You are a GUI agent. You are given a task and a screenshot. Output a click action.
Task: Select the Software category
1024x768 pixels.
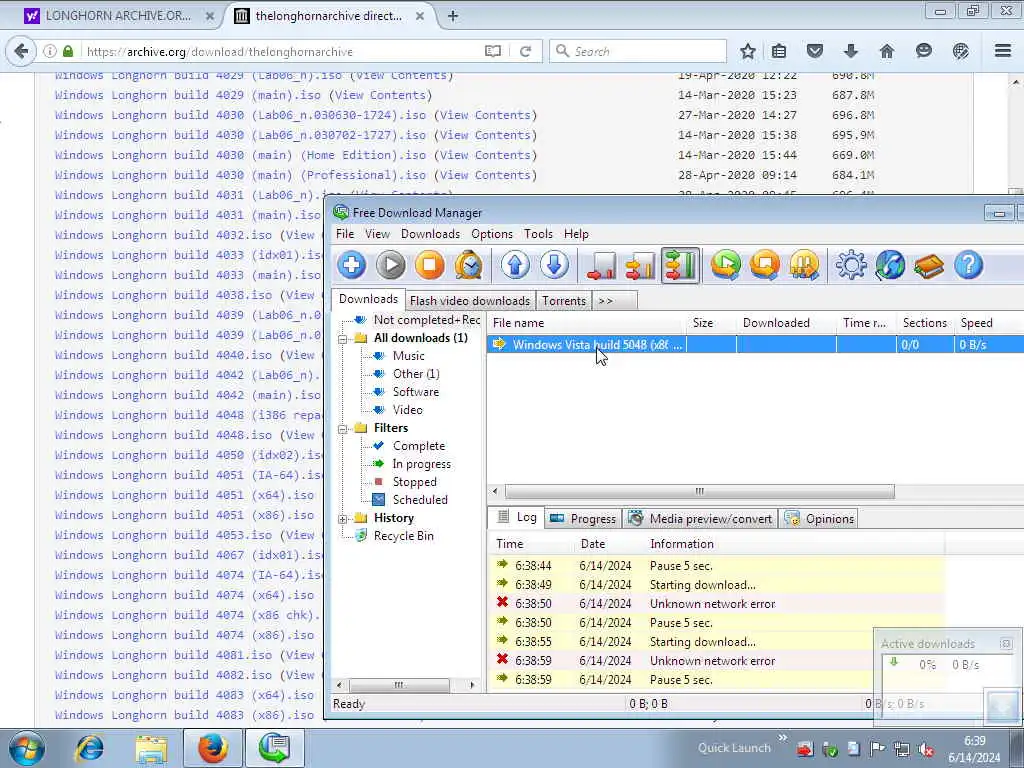pos(415,392)
